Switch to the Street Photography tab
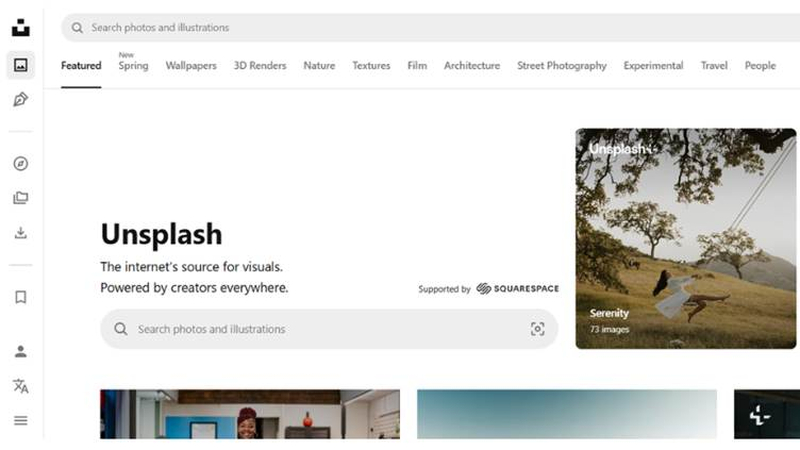800x450 pixels. point(562,65)
